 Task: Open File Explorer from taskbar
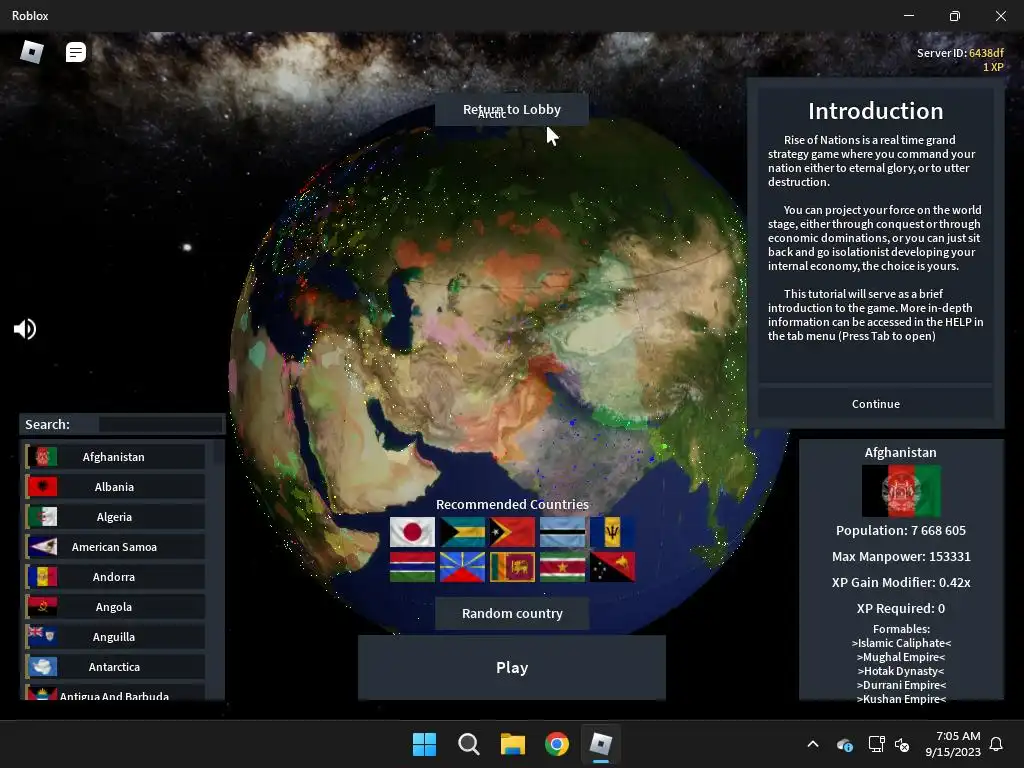(x=513, y=744)
